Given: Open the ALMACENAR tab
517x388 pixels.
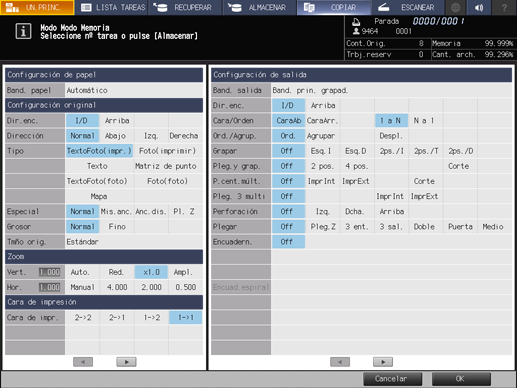Looking at the screenshot, I should [x=260, y=7].
